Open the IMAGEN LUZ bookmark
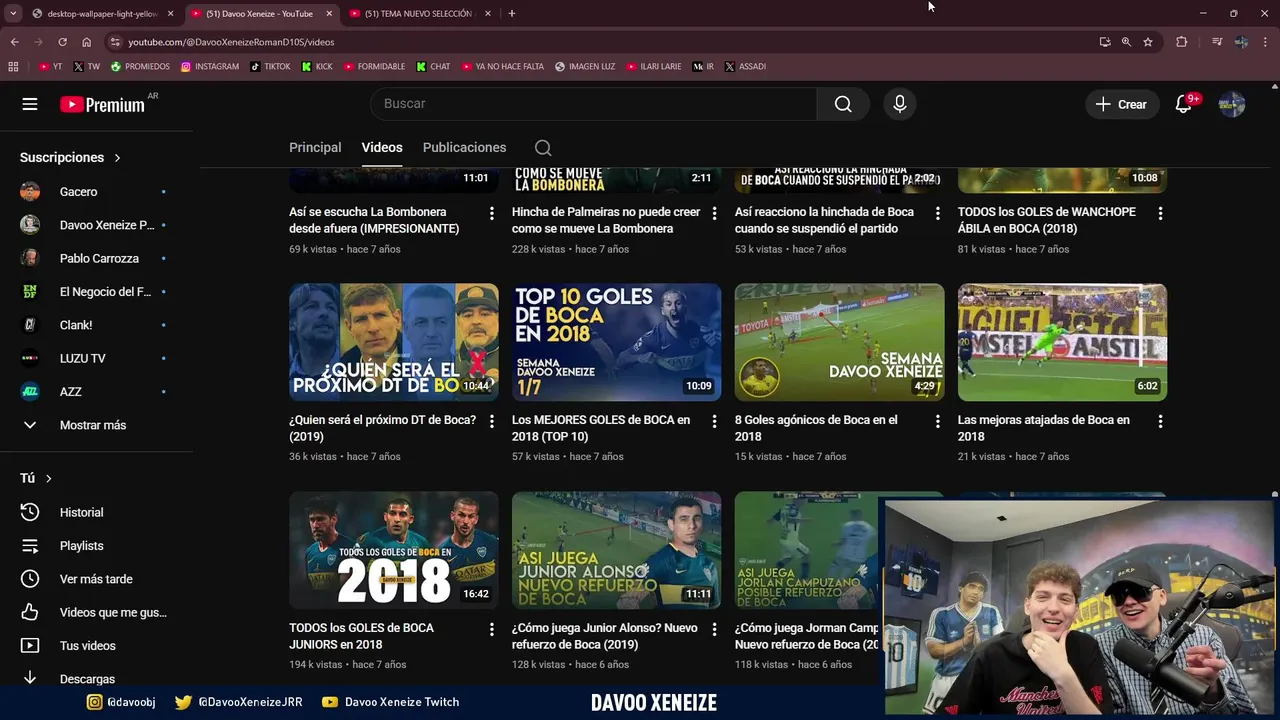This screenshot has height=720, width=1280. [x=586, y=66]
